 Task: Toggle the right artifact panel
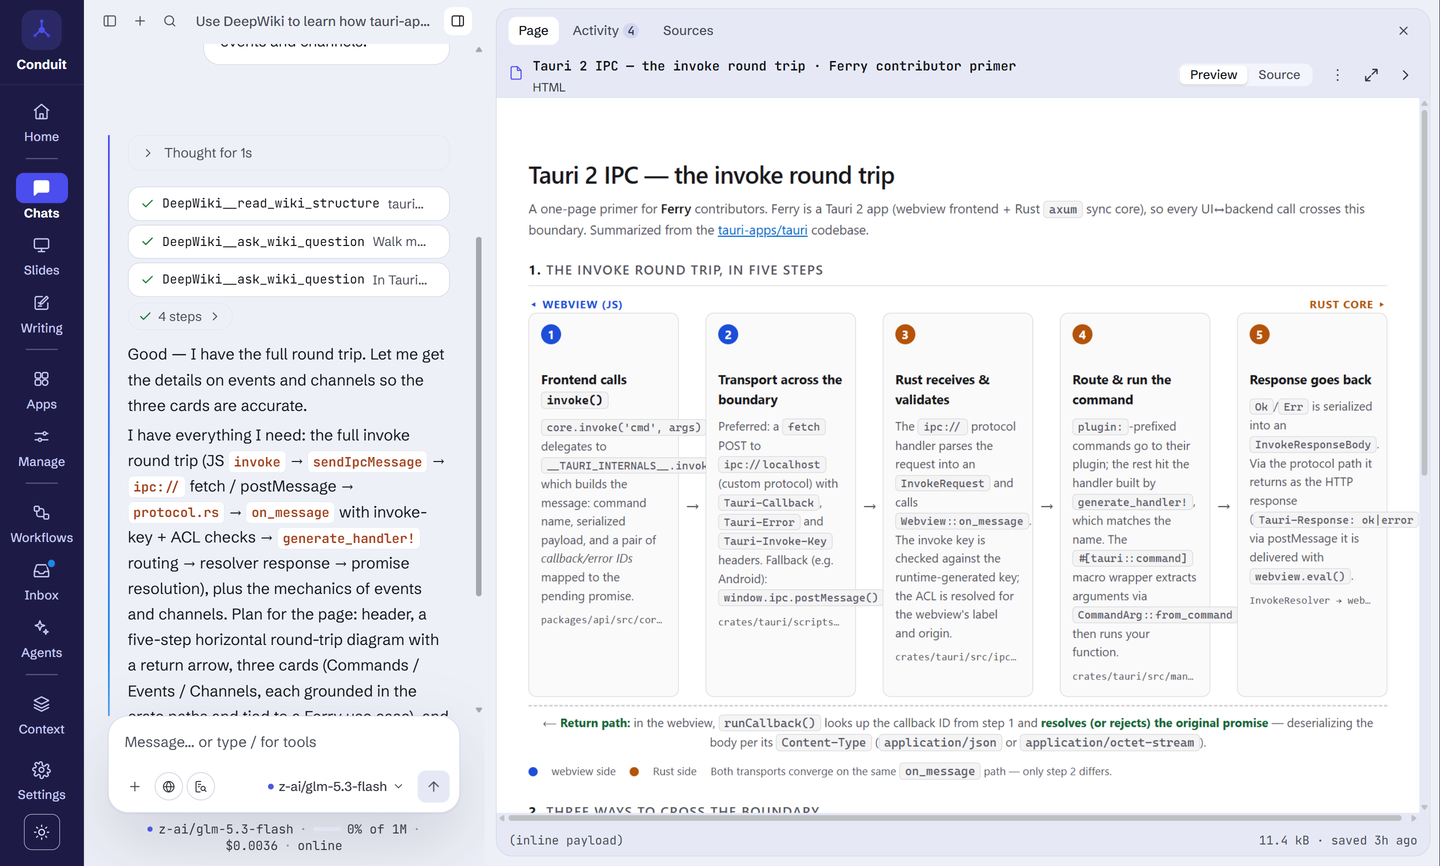[457, 21]
